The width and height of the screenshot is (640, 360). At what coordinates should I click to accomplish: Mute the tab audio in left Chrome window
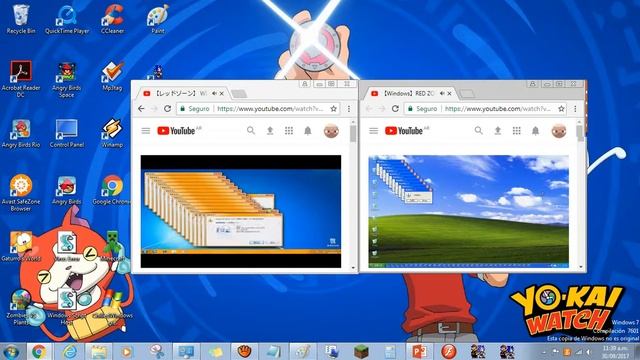click(214, 93)
